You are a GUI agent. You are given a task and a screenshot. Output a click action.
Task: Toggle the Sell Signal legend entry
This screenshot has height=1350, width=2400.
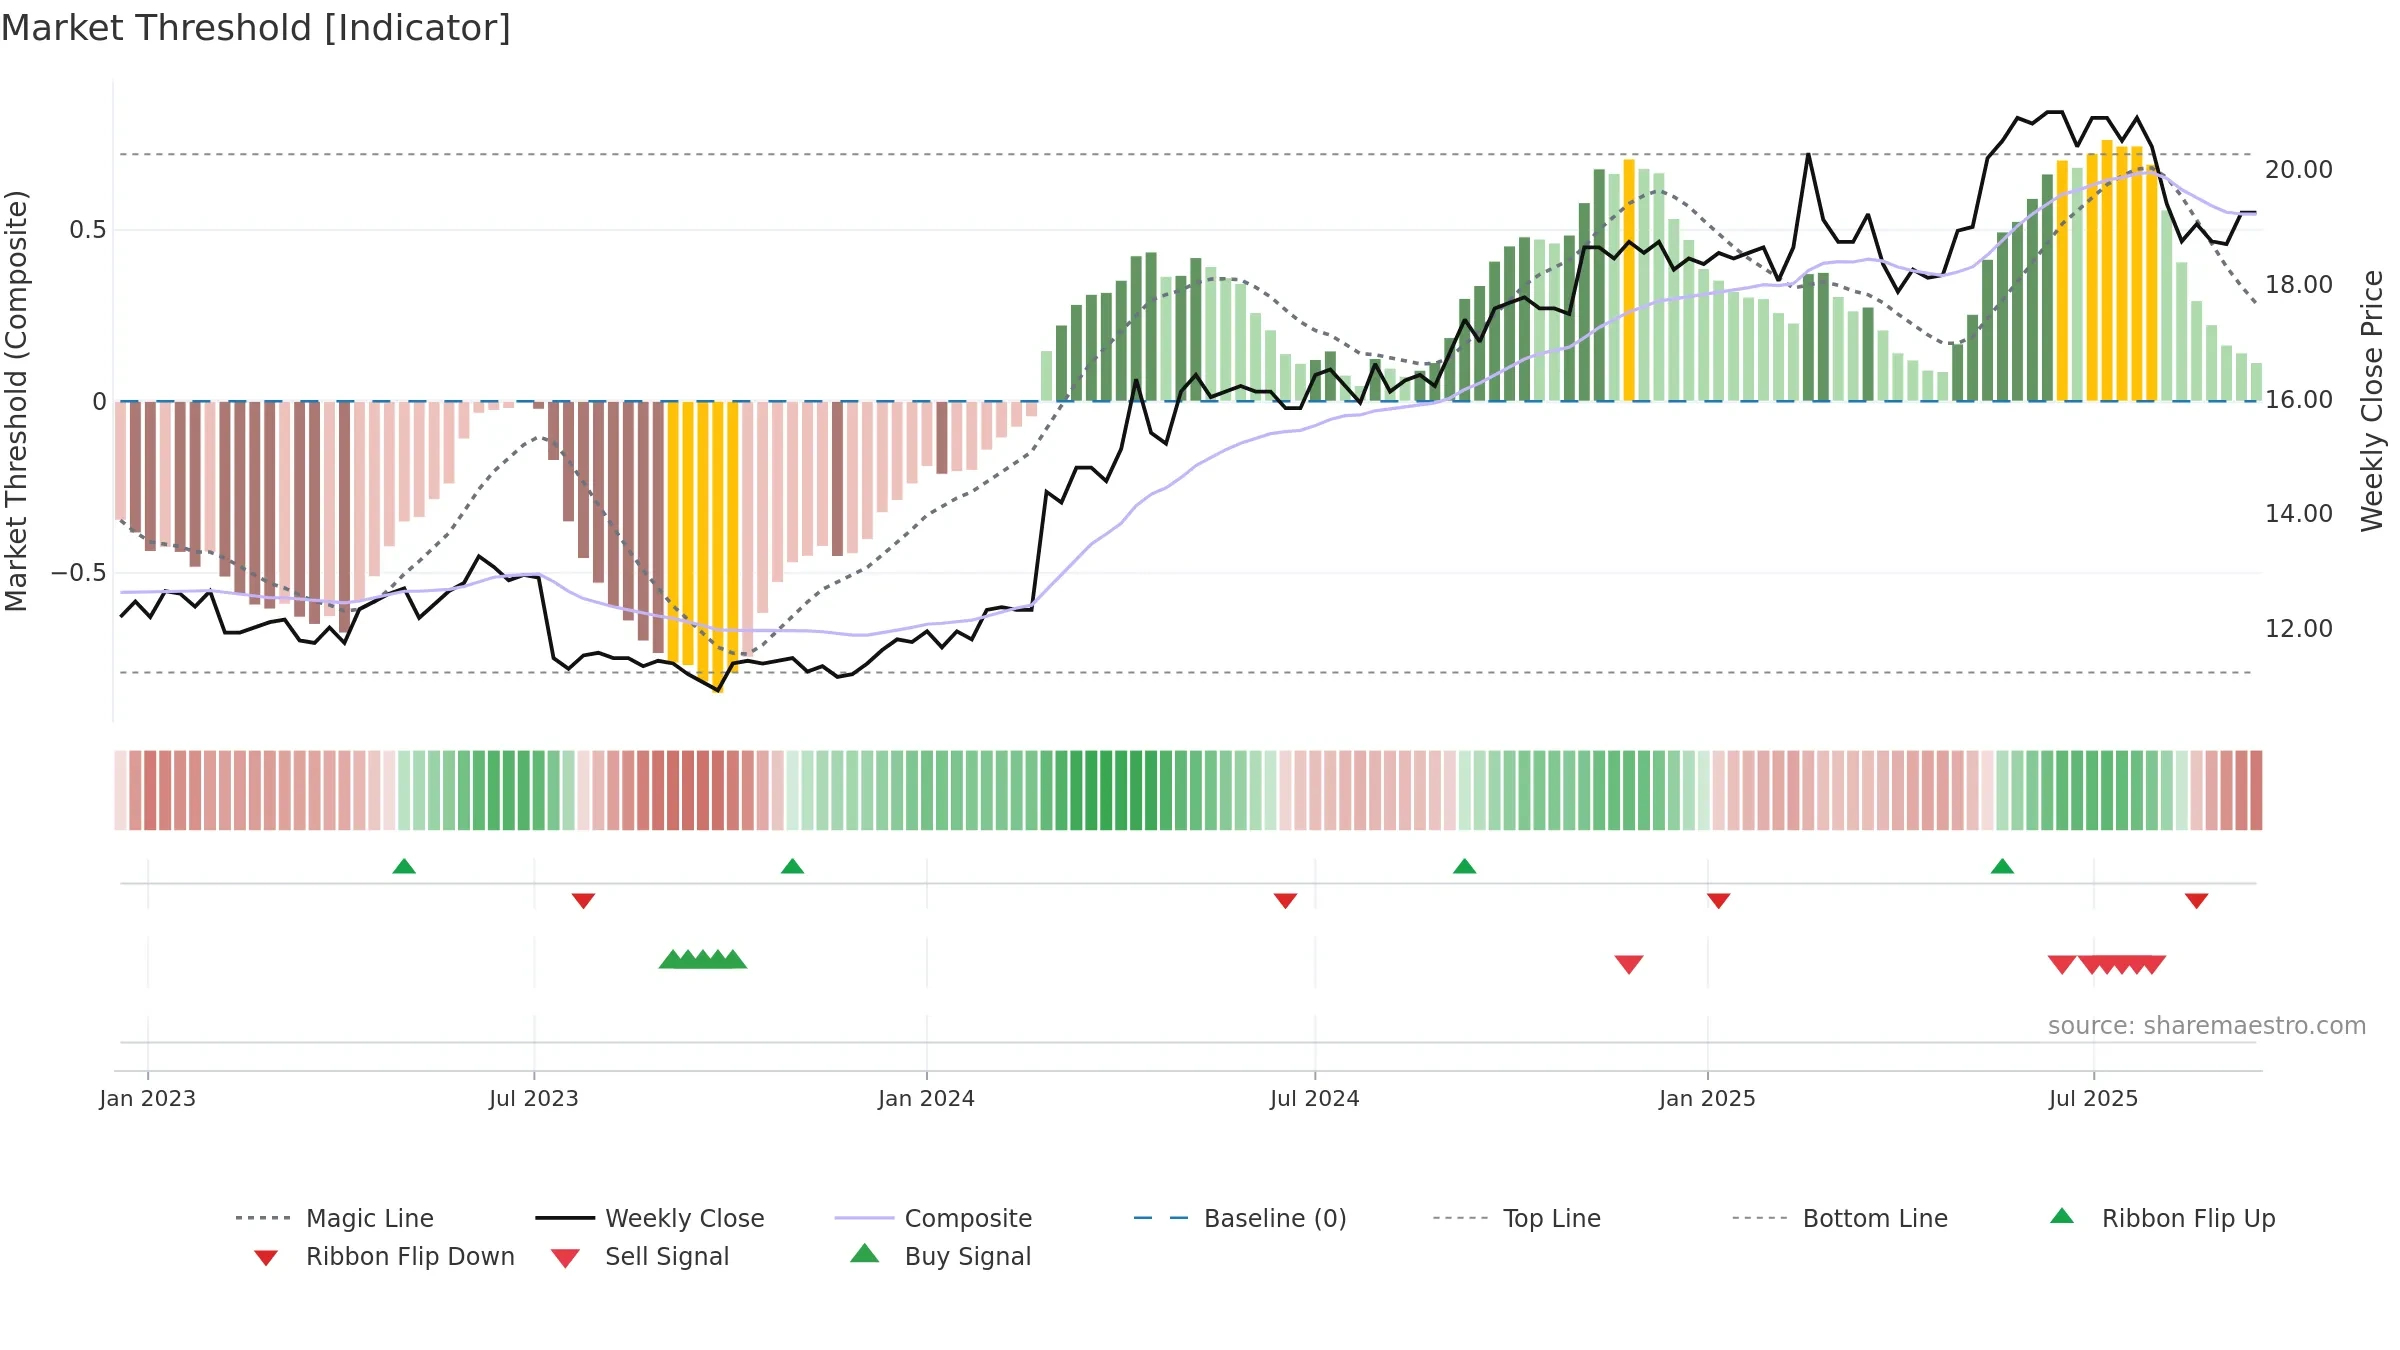(x=640, y=1256)
